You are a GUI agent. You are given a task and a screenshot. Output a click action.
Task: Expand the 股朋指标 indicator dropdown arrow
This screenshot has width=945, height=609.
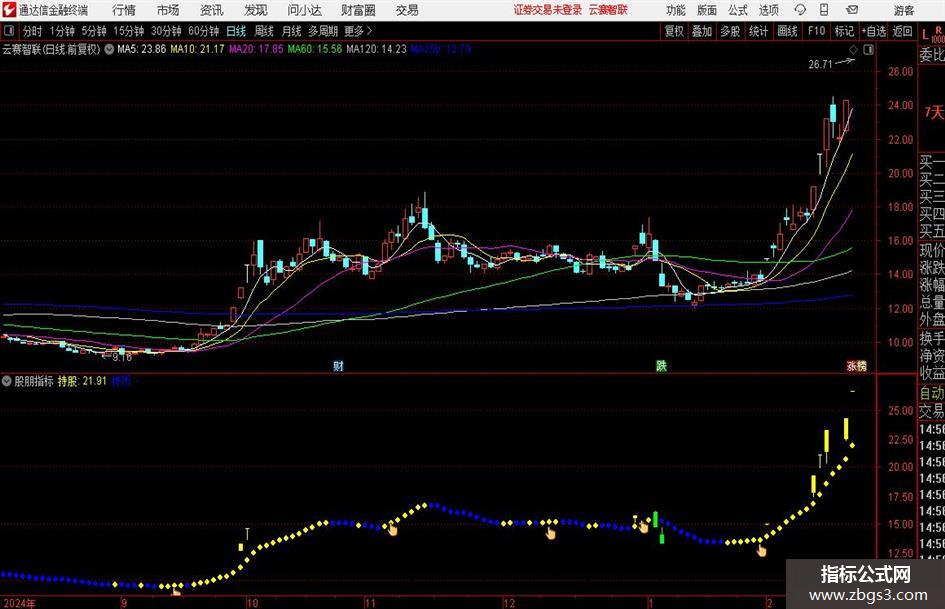tap(7, 381)
